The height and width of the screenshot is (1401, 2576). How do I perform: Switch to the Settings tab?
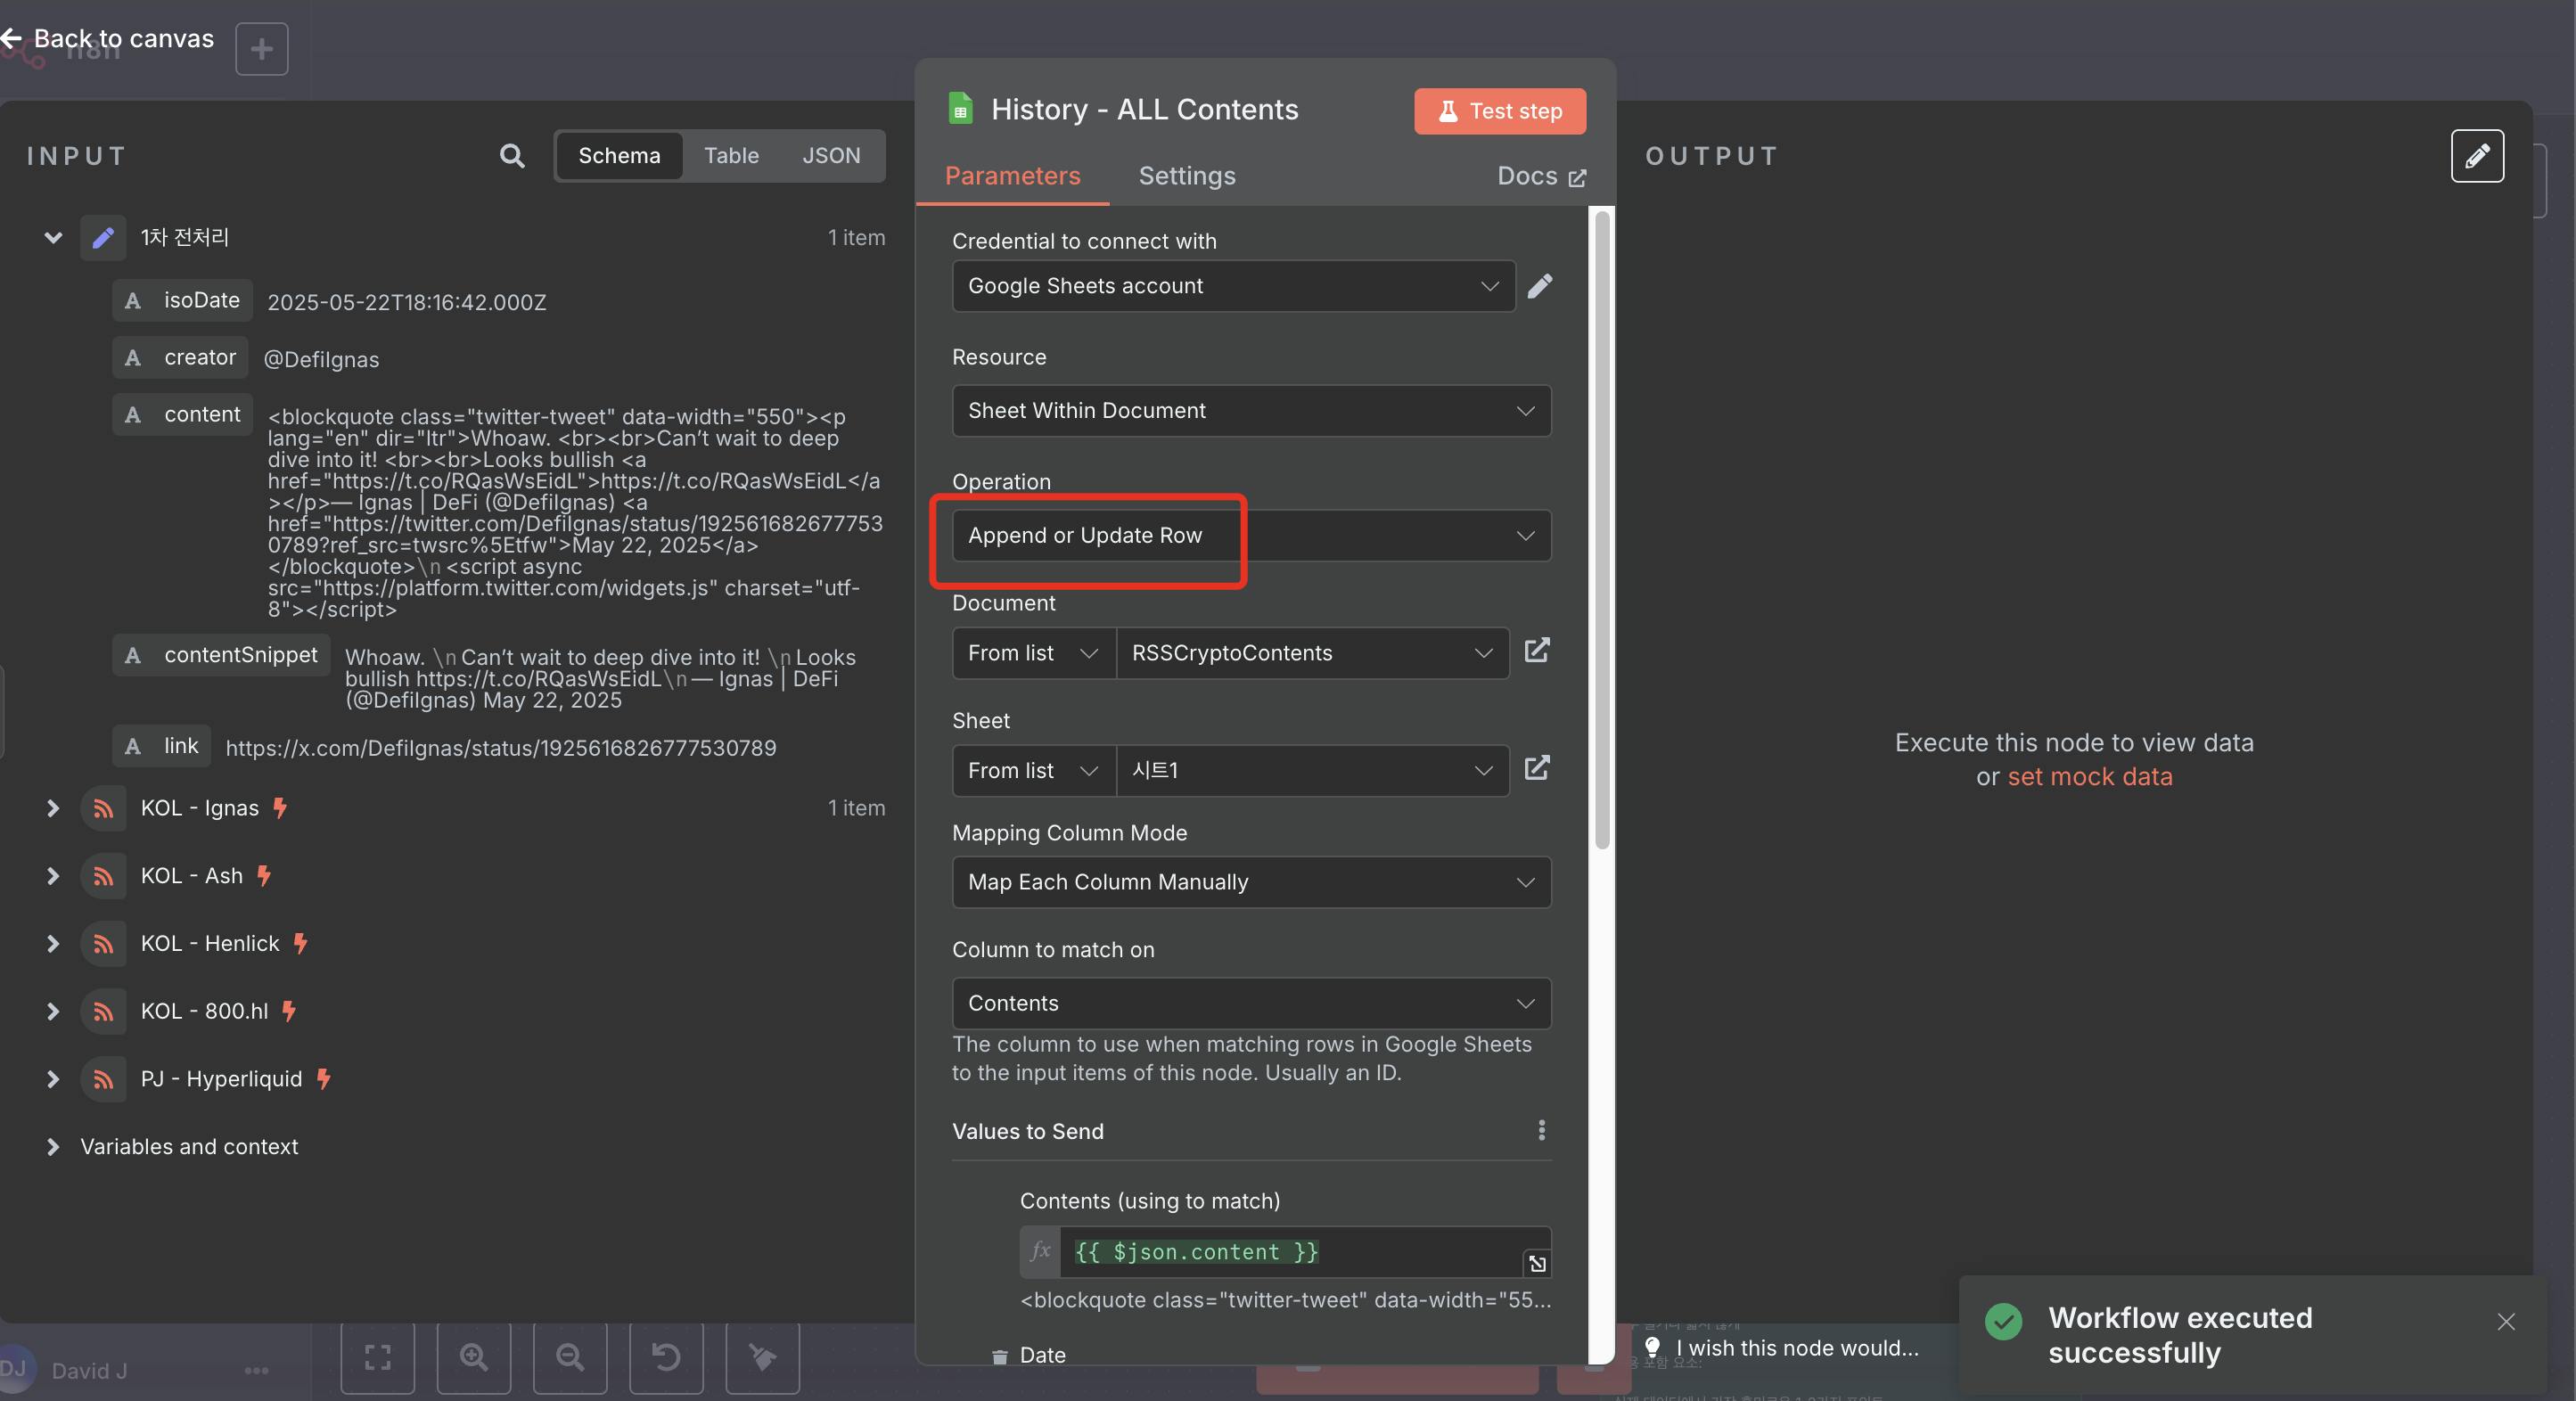1186,176
